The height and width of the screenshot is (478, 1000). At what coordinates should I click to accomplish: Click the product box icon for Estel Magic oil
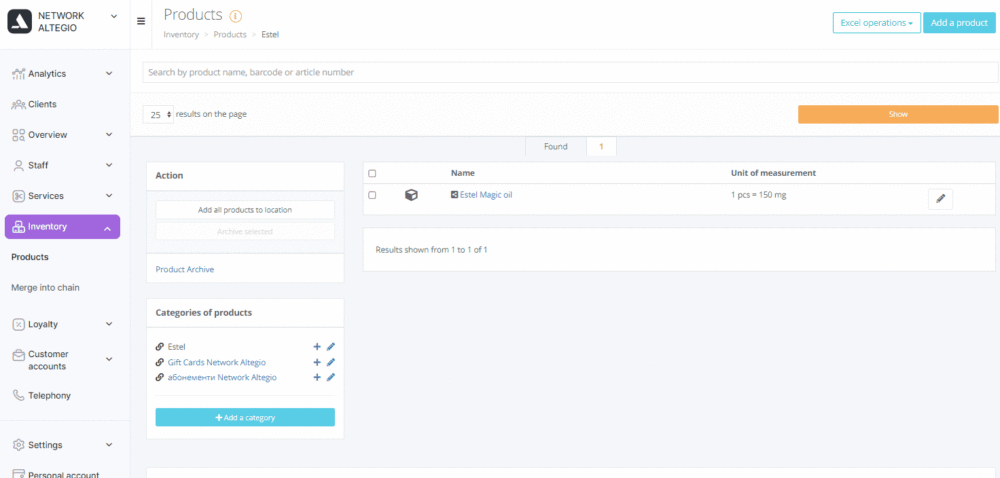411,196
